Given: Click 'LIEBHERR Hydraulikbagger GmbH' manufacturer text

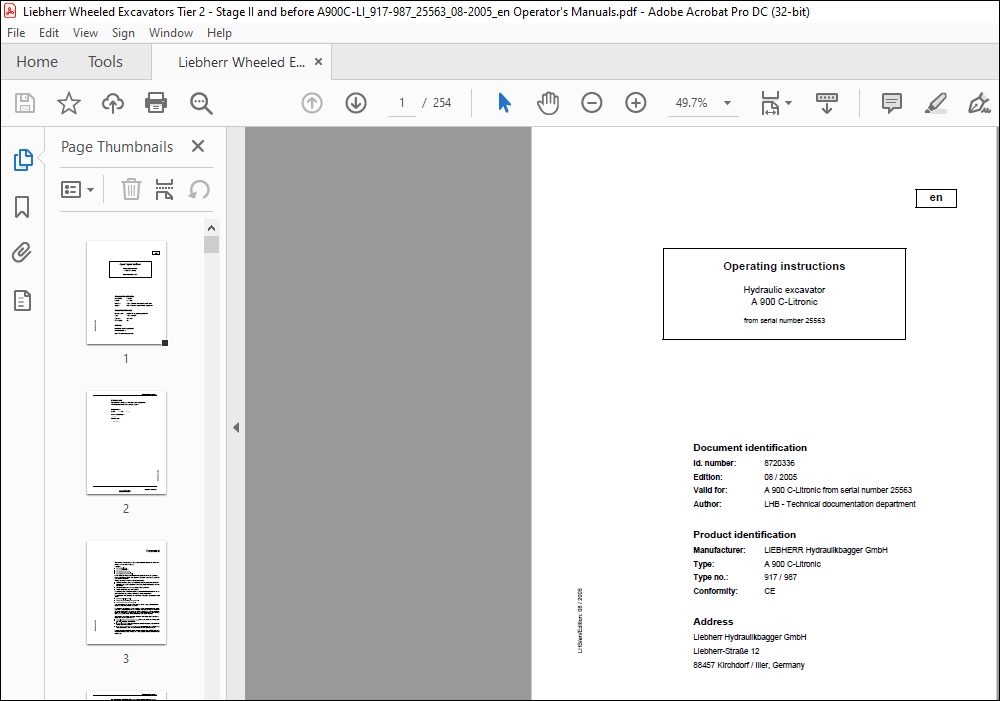Looking at the screenshot, I should point(826,550).
